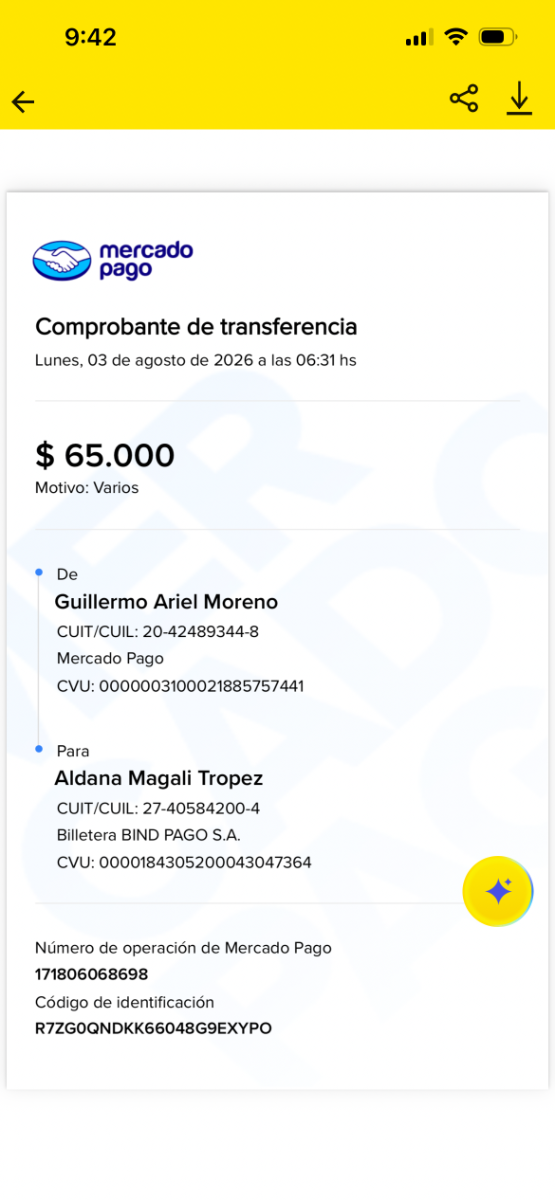The height and width of the screenshot is (1200, 555).
Task: Tap the Wi-Fi status icon
Action: pyautogui.click(x=456, y=38)
